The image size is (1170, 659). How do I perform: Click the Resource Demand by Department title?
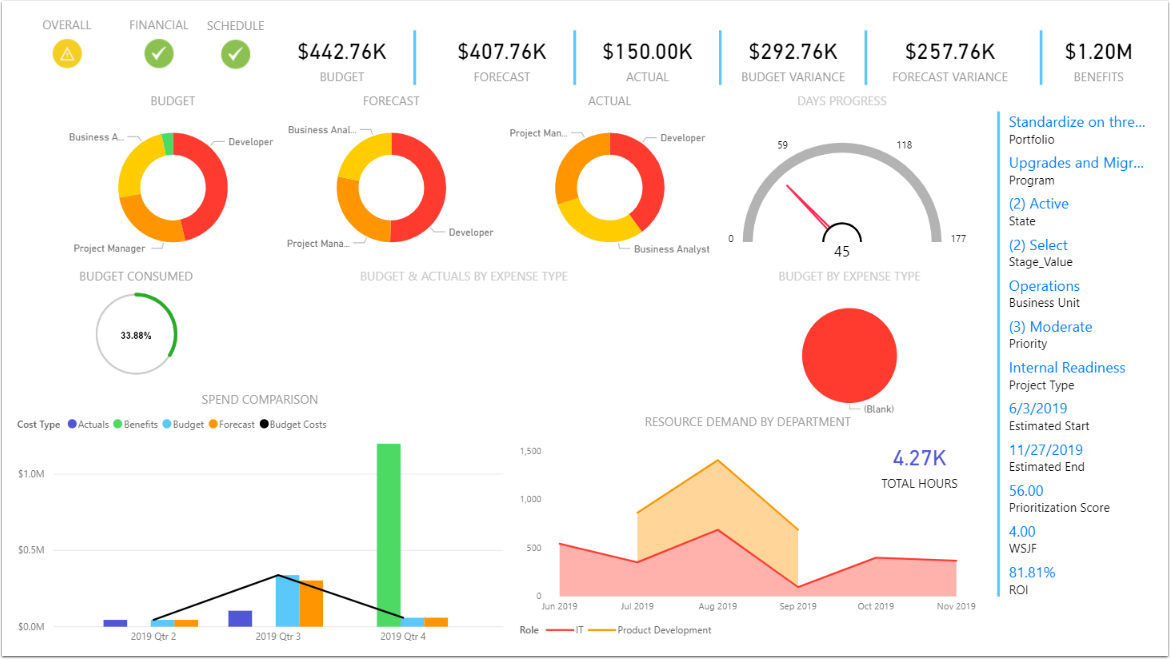[748, 422]
